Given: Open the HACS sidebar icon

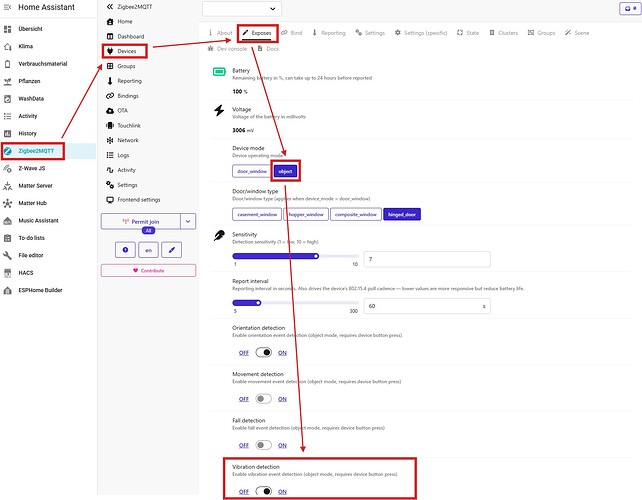Looking at the screenshot, I should pos(7,273).
